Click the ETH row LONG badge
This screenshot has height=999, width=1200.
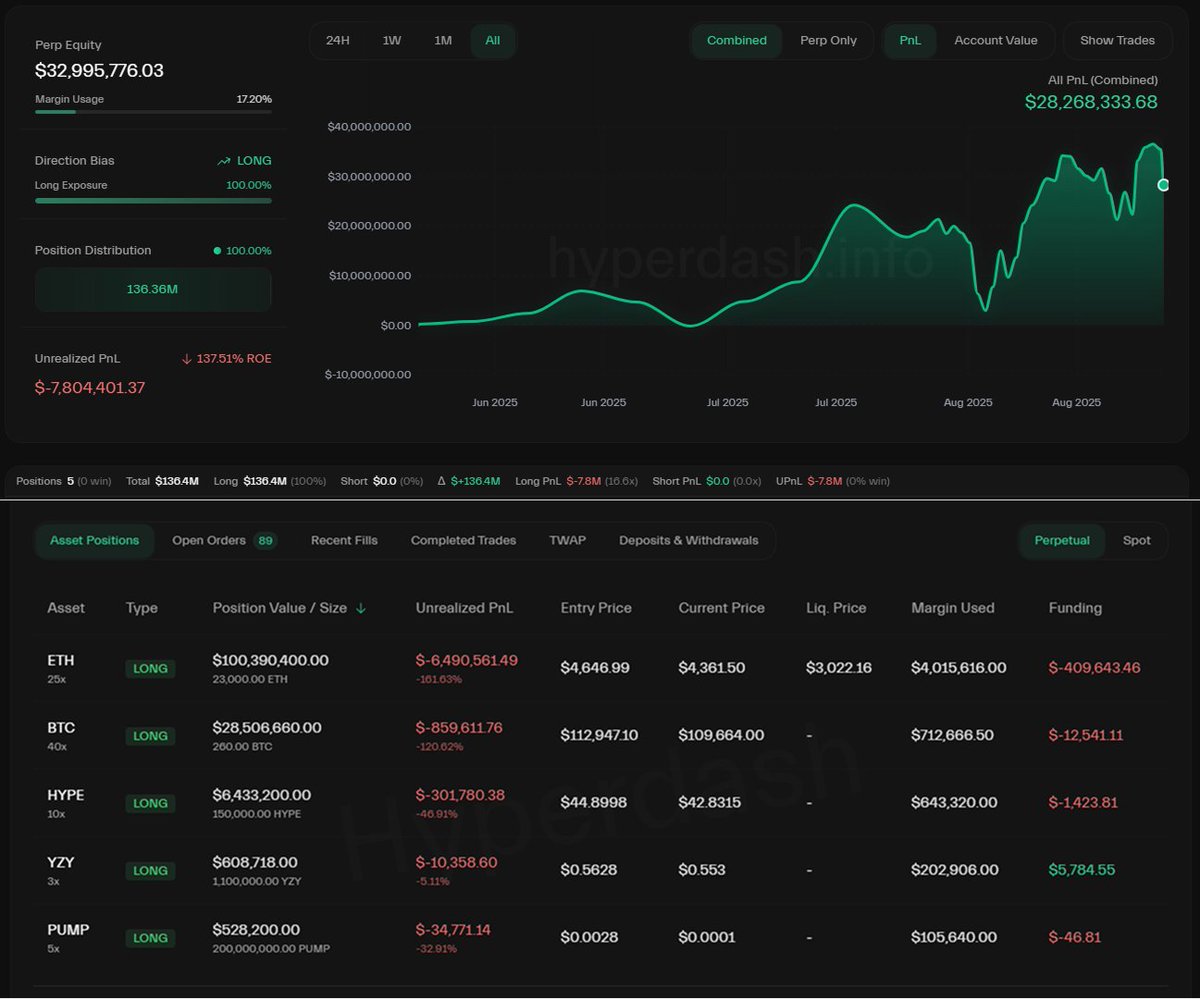150,669
